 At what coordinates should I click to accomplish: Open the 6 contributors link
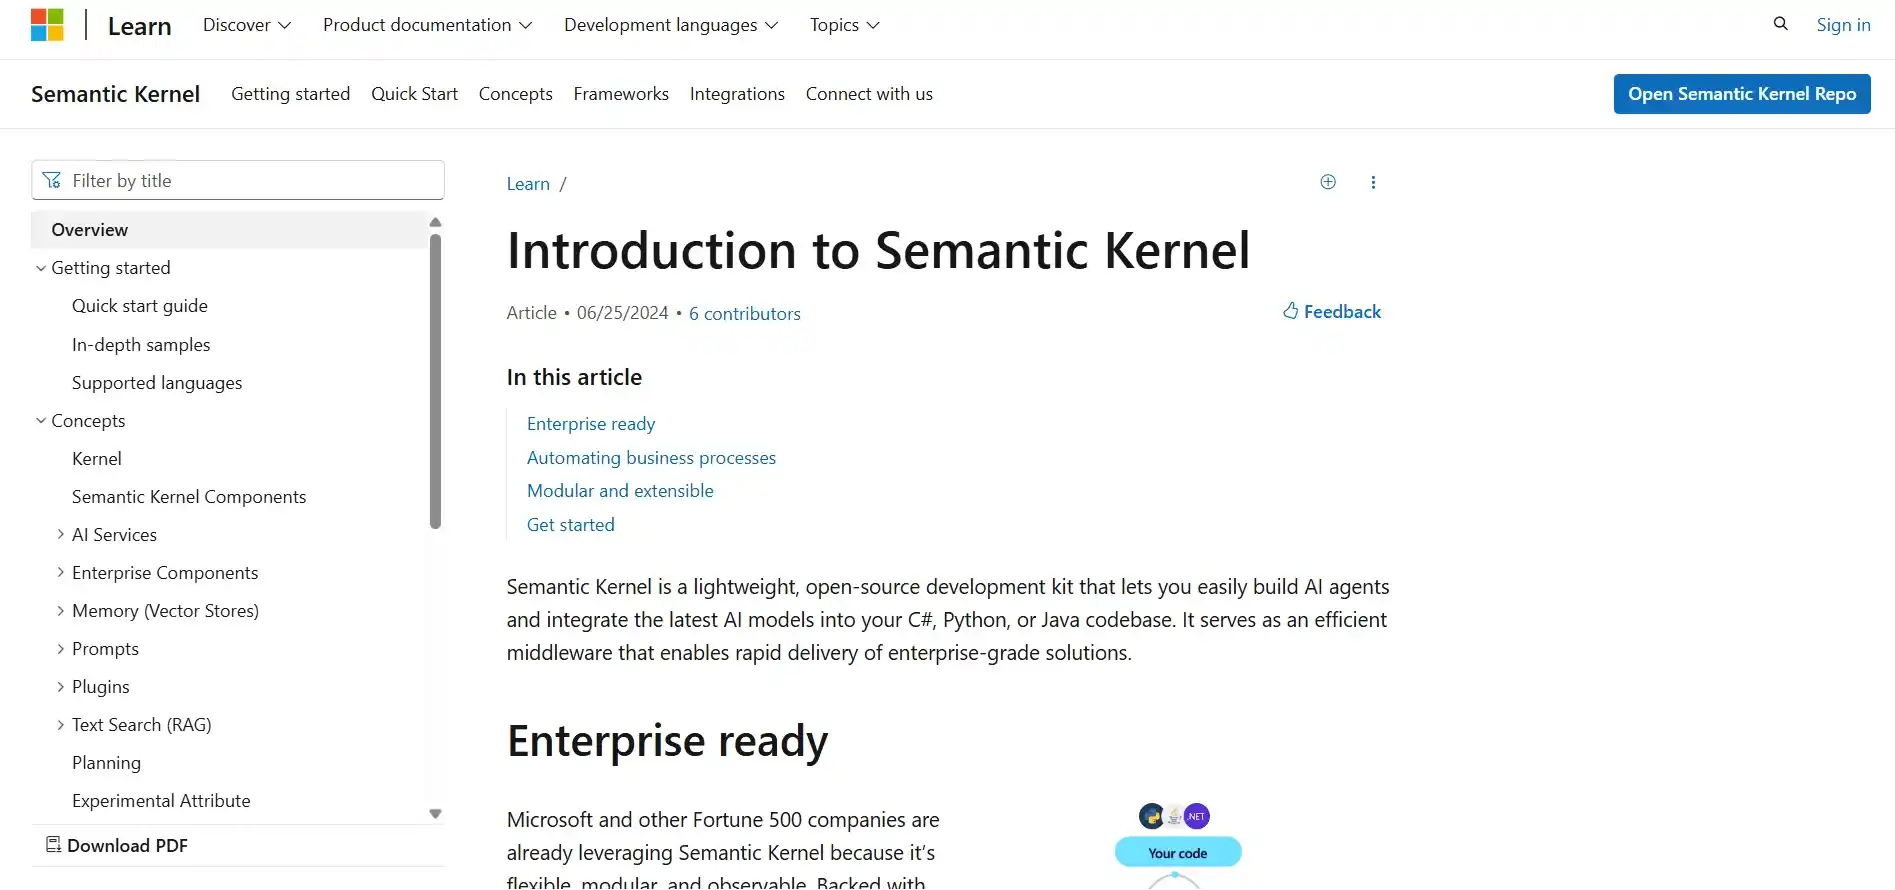tap(745, 314)
